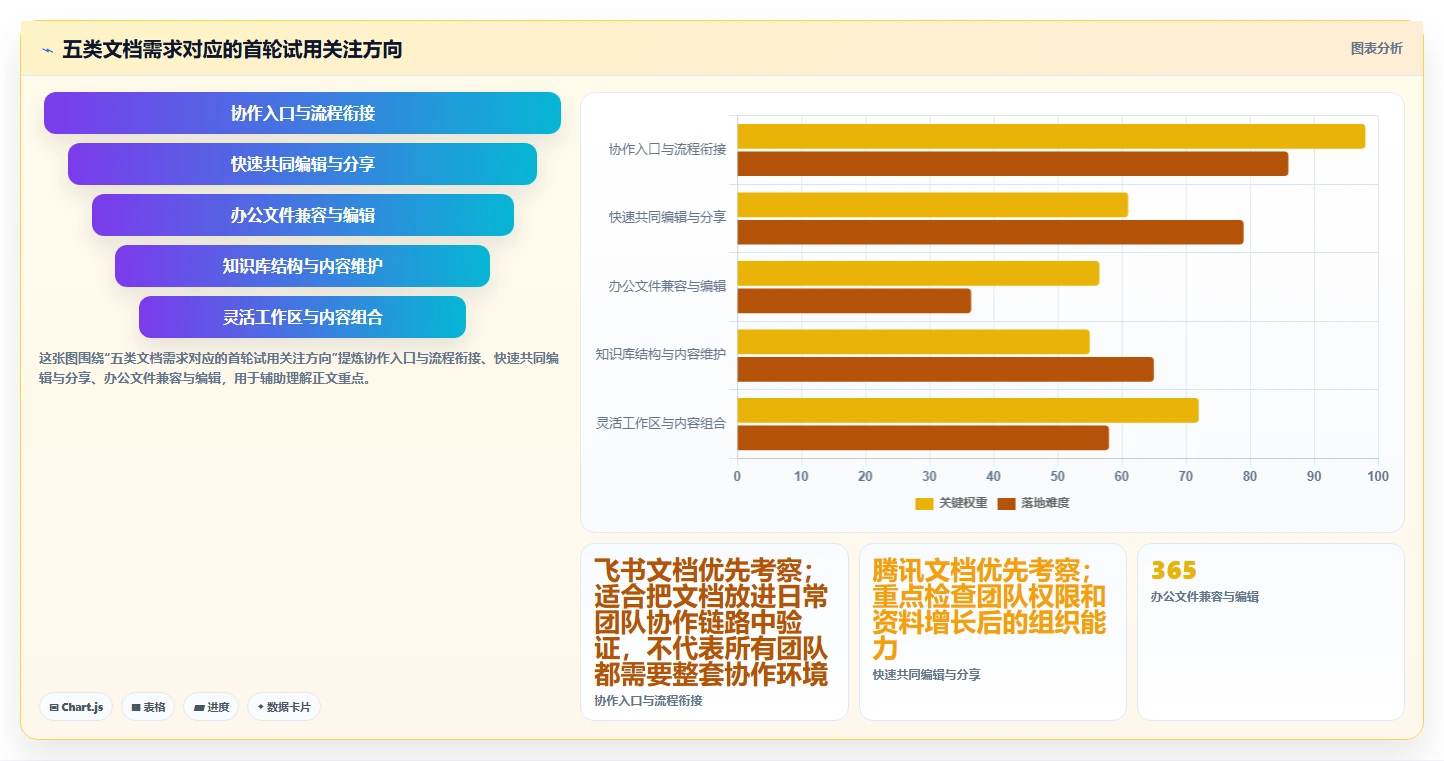Image resolution: width=1444 pixels, height=761 pixels.
Task: Click the chart y-axis label 快速共同编辑与分享
Action: [x=667, y=217]
